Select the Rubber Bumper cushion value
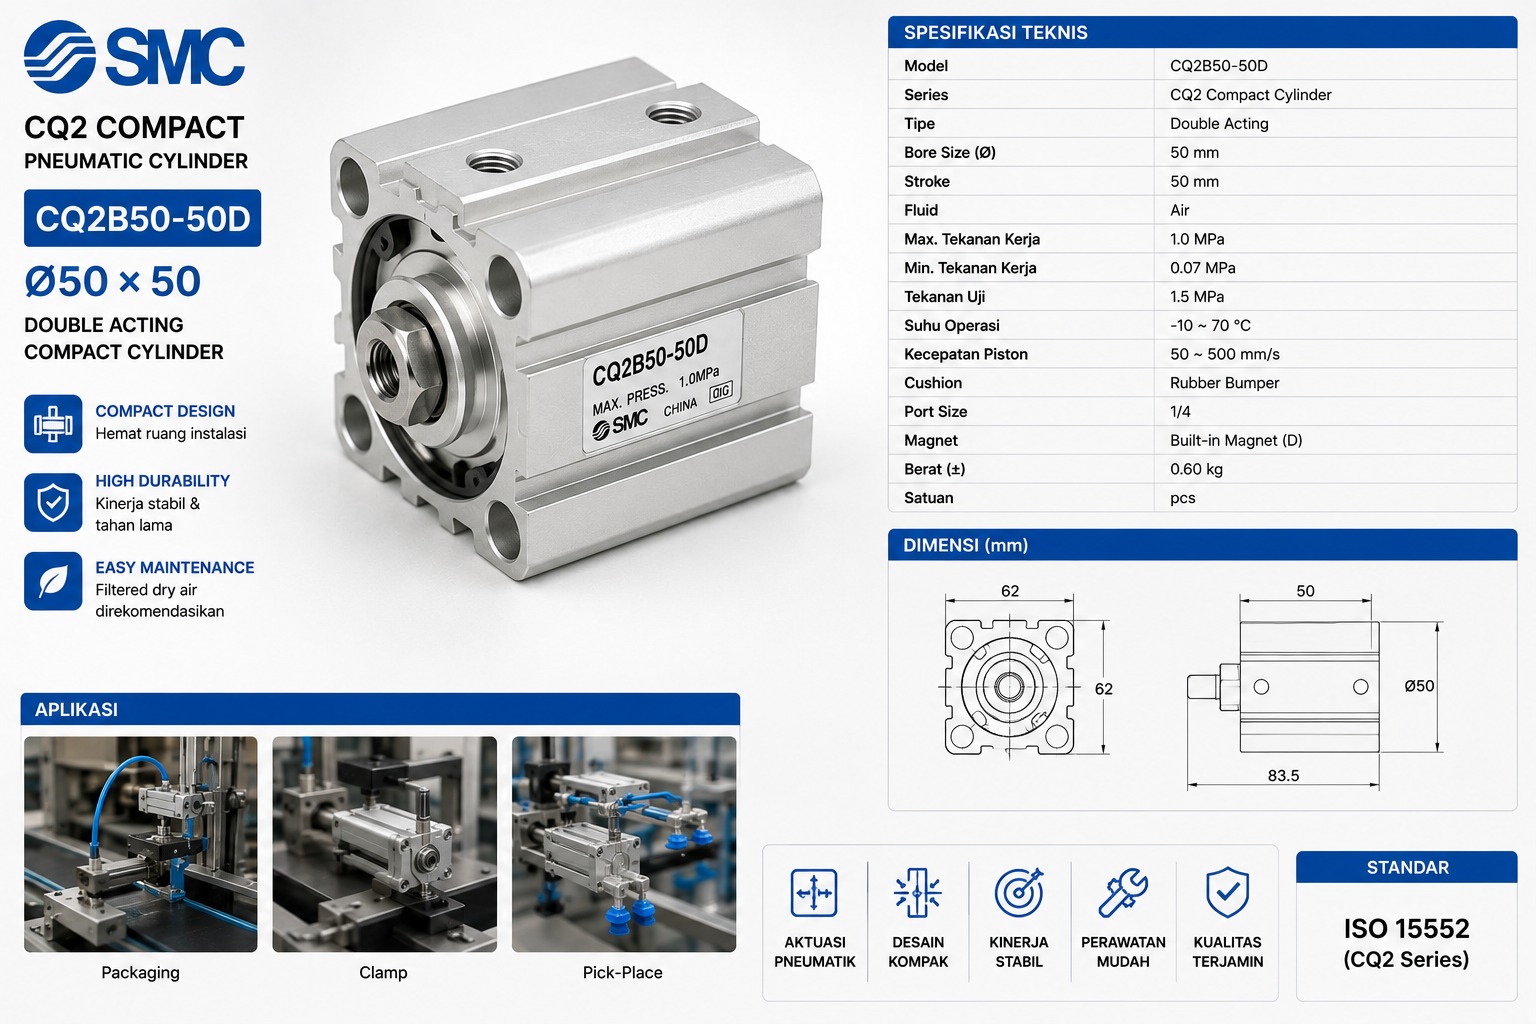 1225,383
